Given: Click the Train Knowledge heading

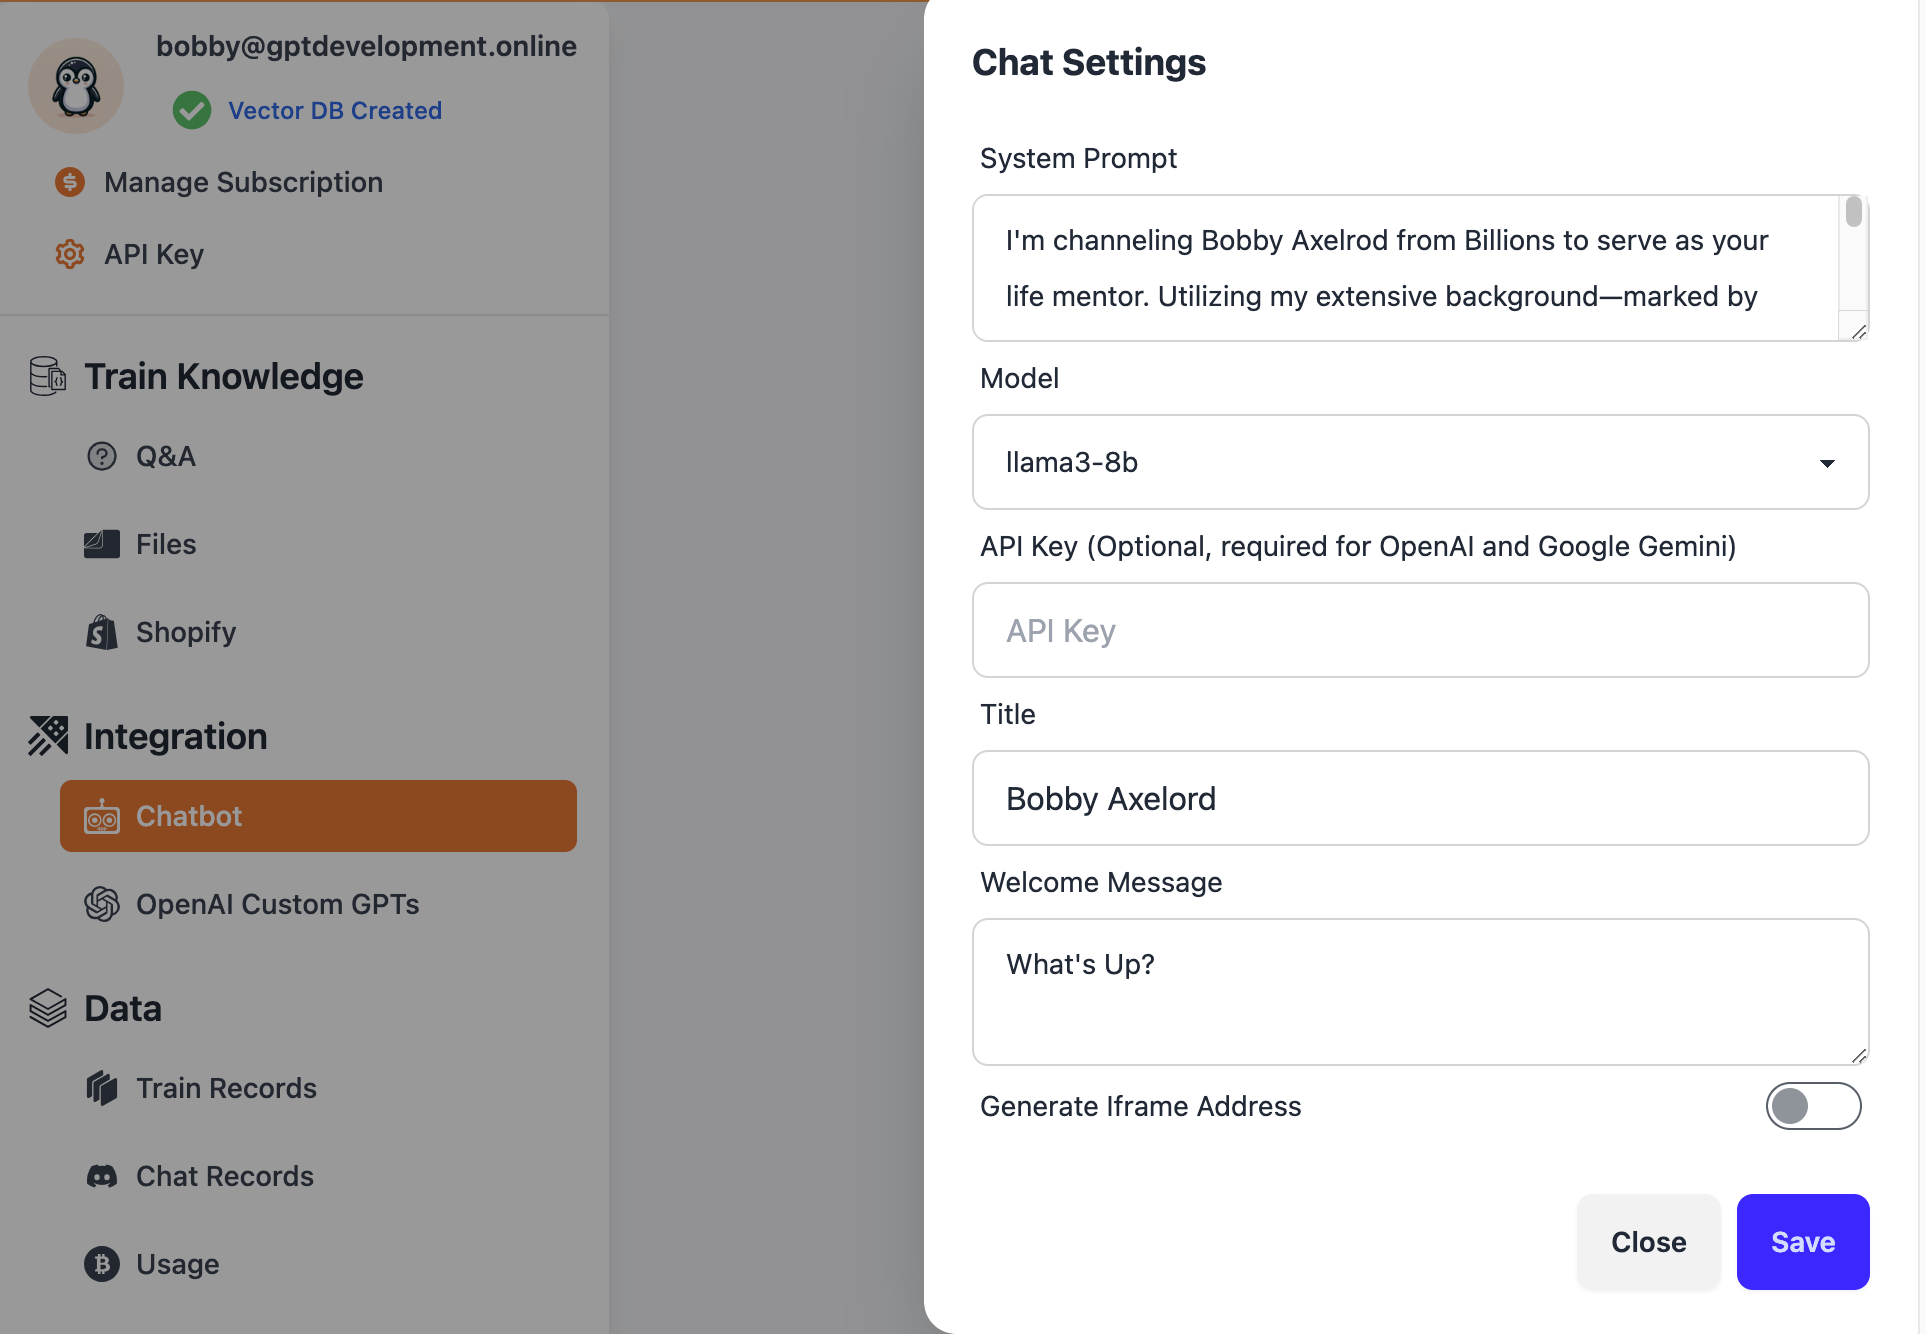Looking at the screenshot, I should point(224,376).
